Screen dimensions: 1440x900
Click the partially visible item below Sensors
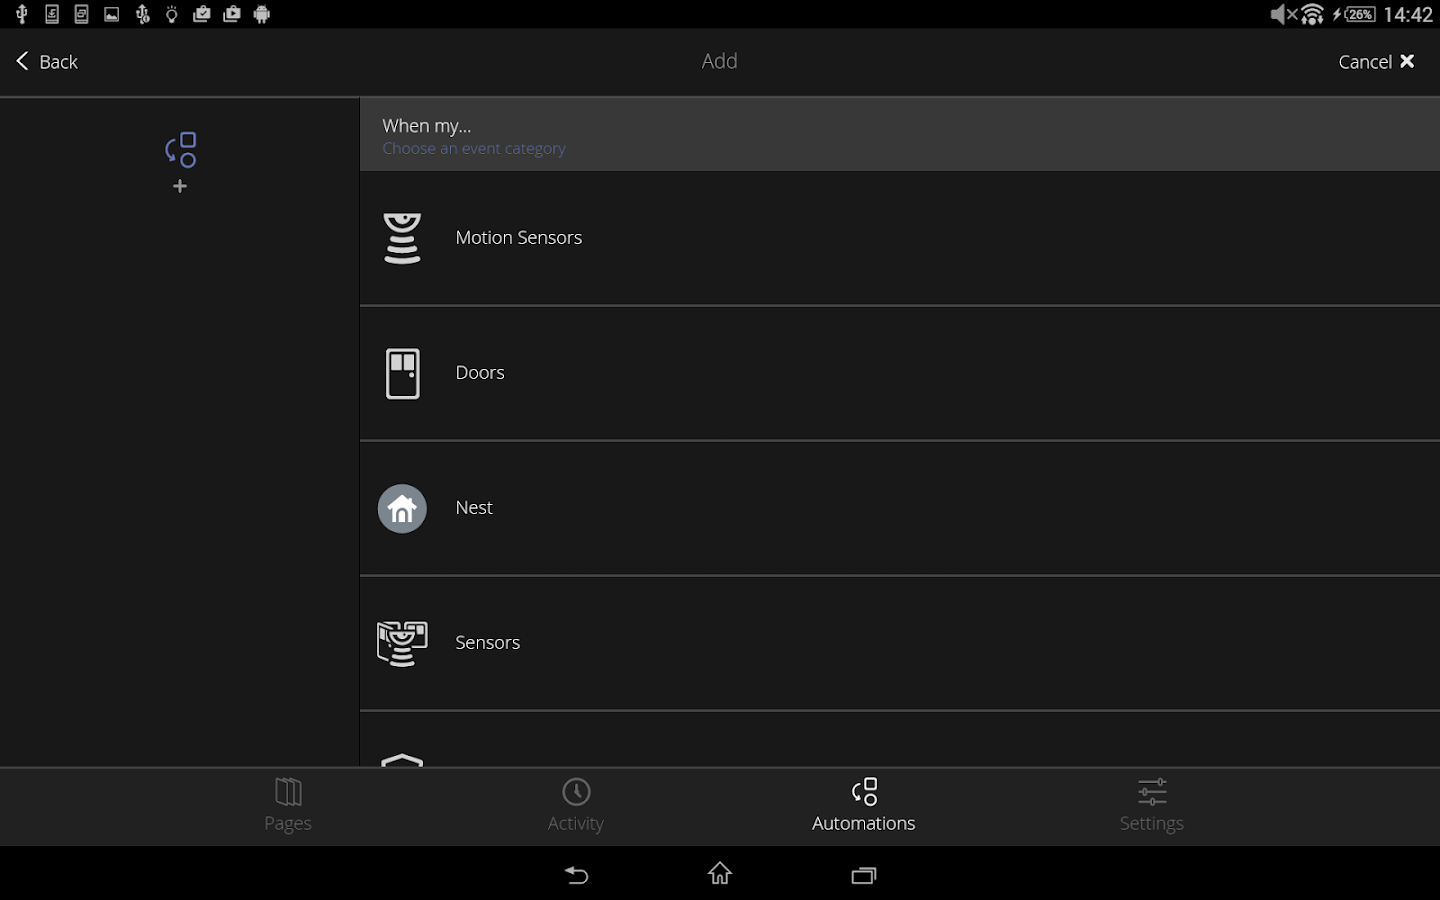(x=900, y=740)
